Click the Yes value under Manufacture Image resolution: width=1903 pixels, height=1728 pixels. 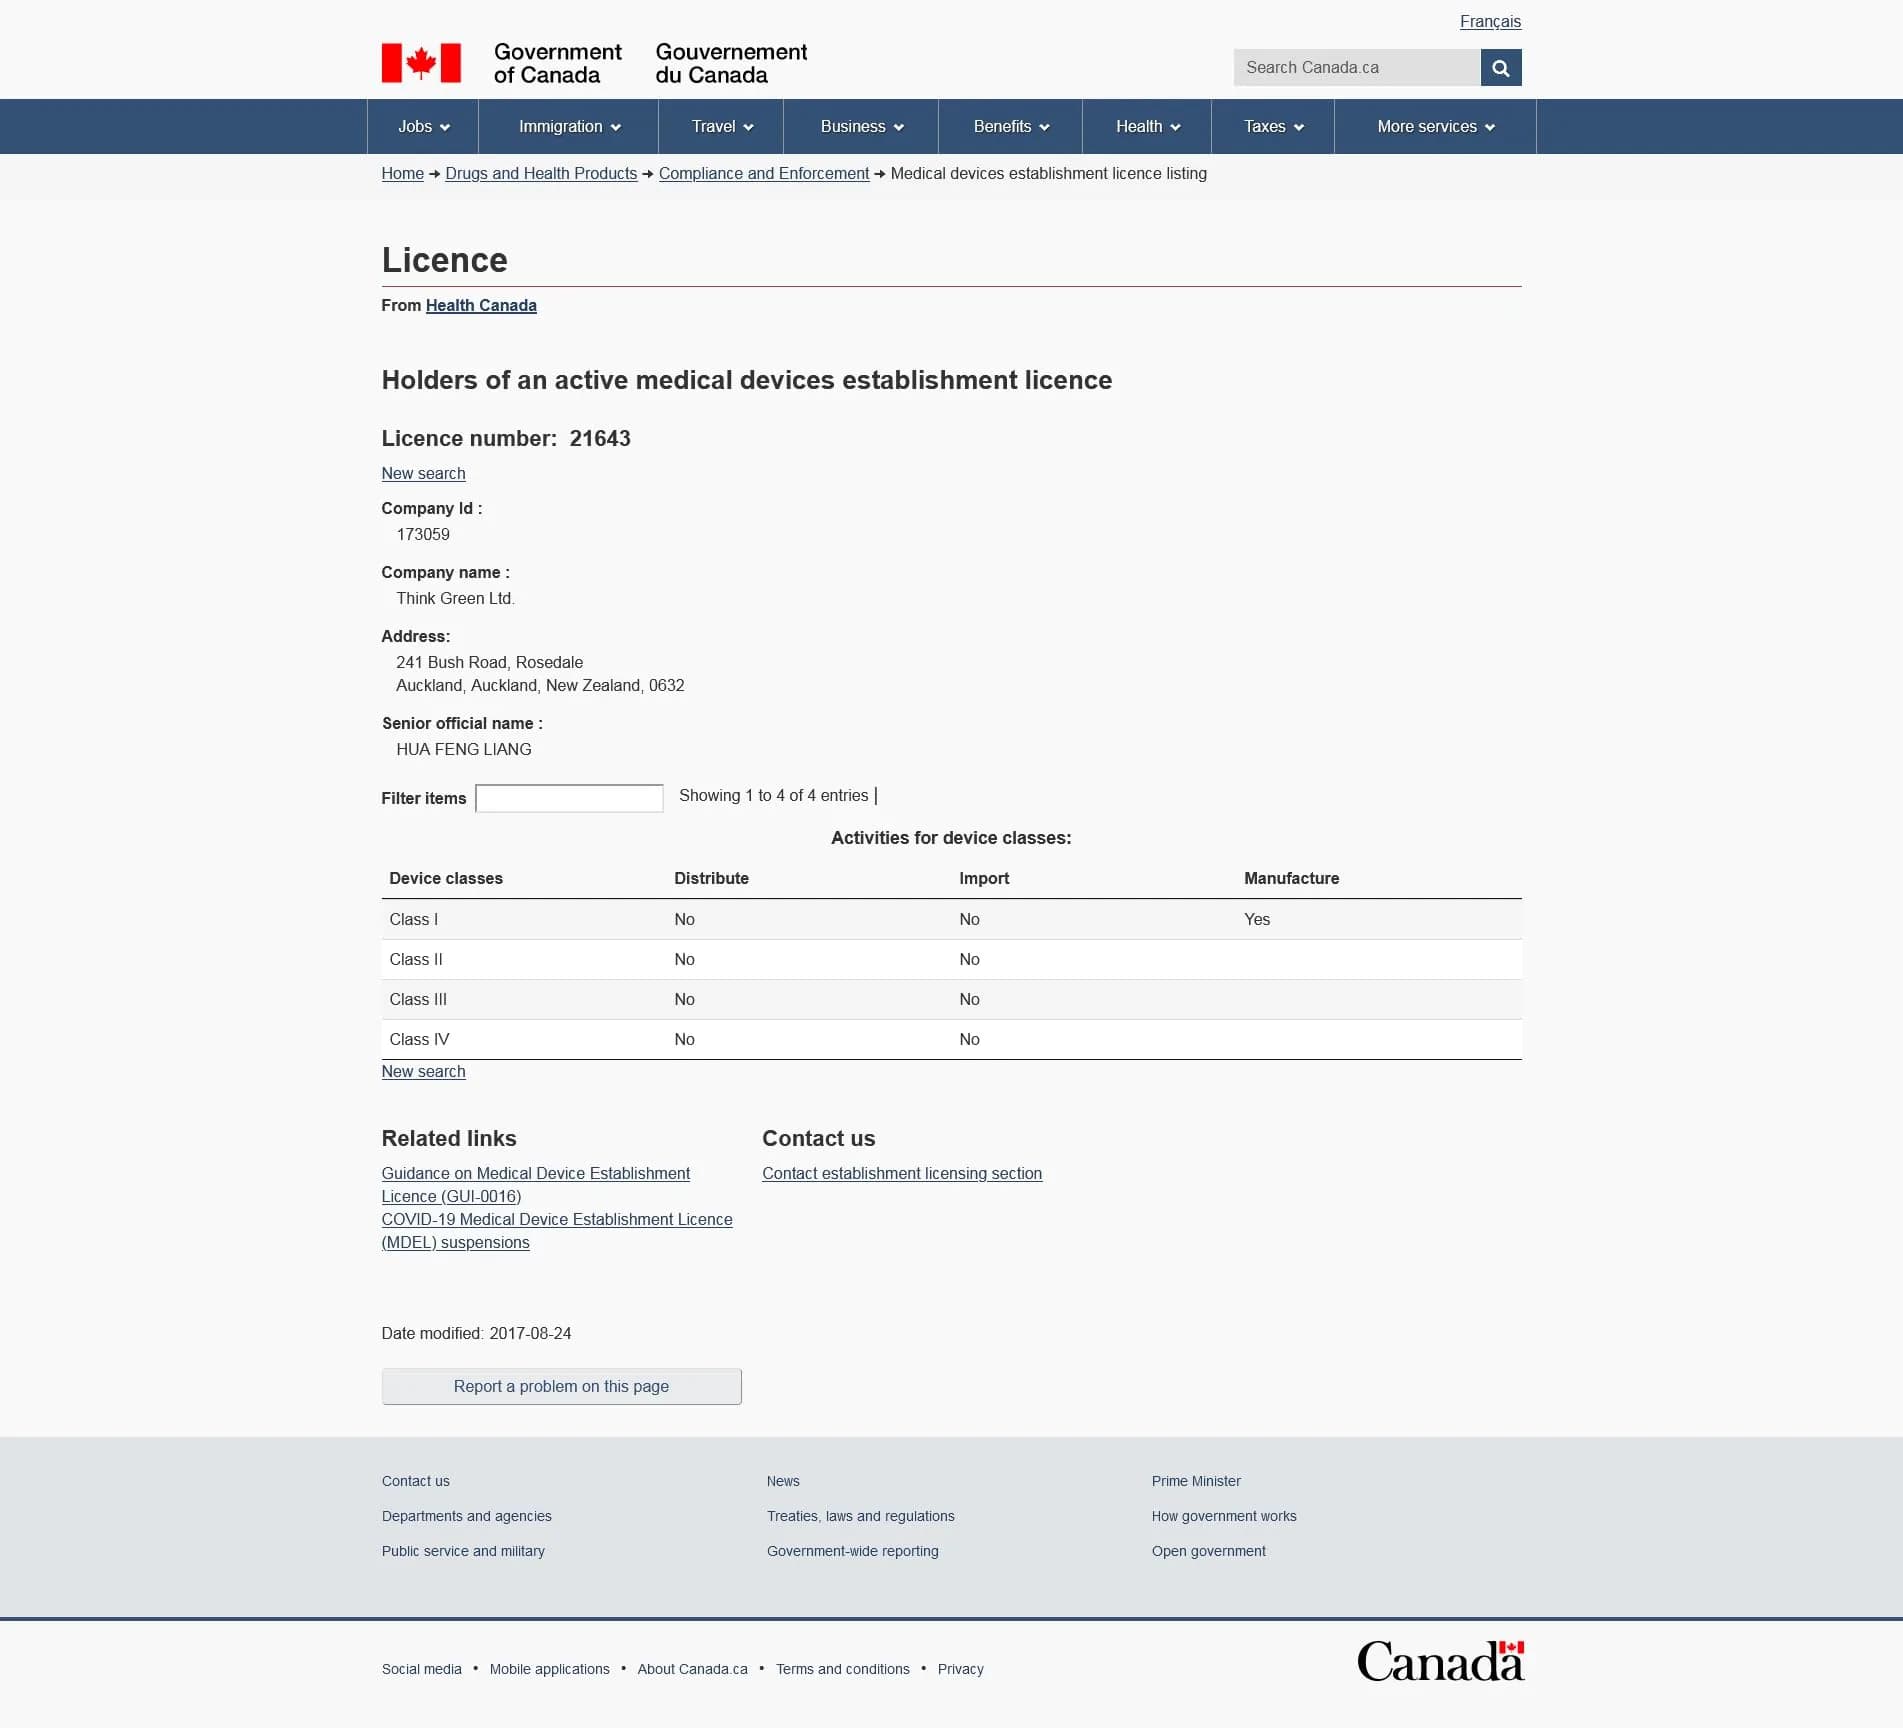[x=1257, y=920]
